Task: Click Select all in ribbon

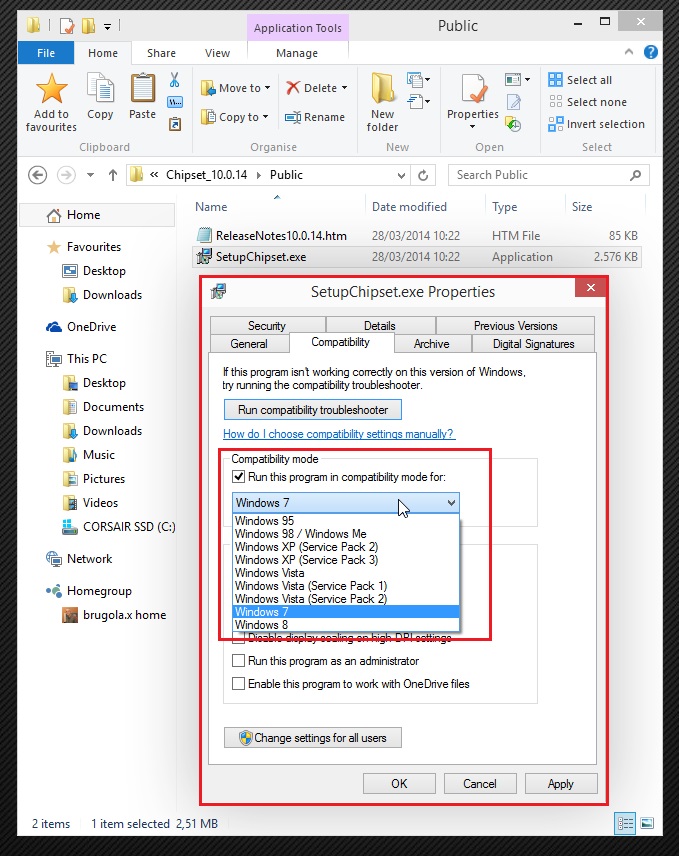Action: pos(580,80)
